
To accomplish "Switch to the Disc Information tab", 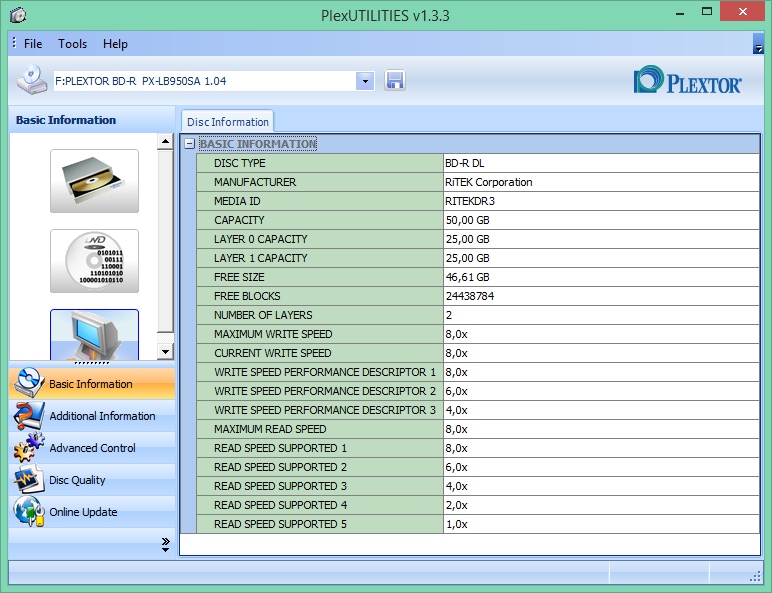I will pyautogui.click(x=227, y=122).
